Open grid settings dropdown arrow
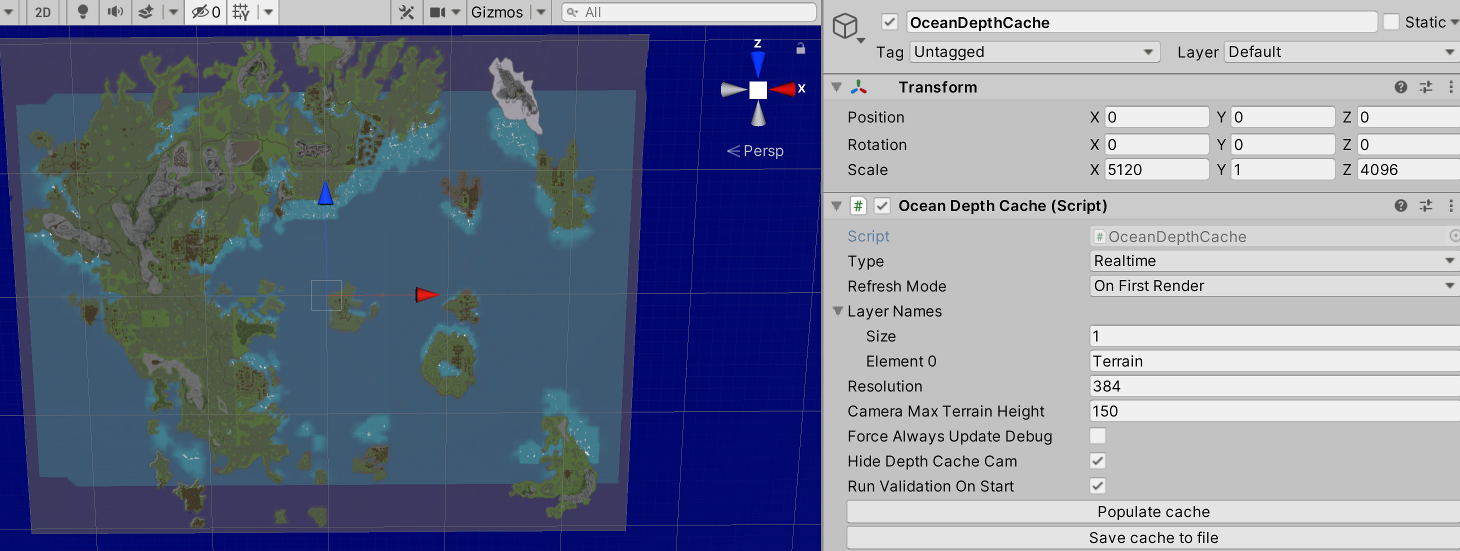This screenshot has width=1460, height=551. [268, 12]
